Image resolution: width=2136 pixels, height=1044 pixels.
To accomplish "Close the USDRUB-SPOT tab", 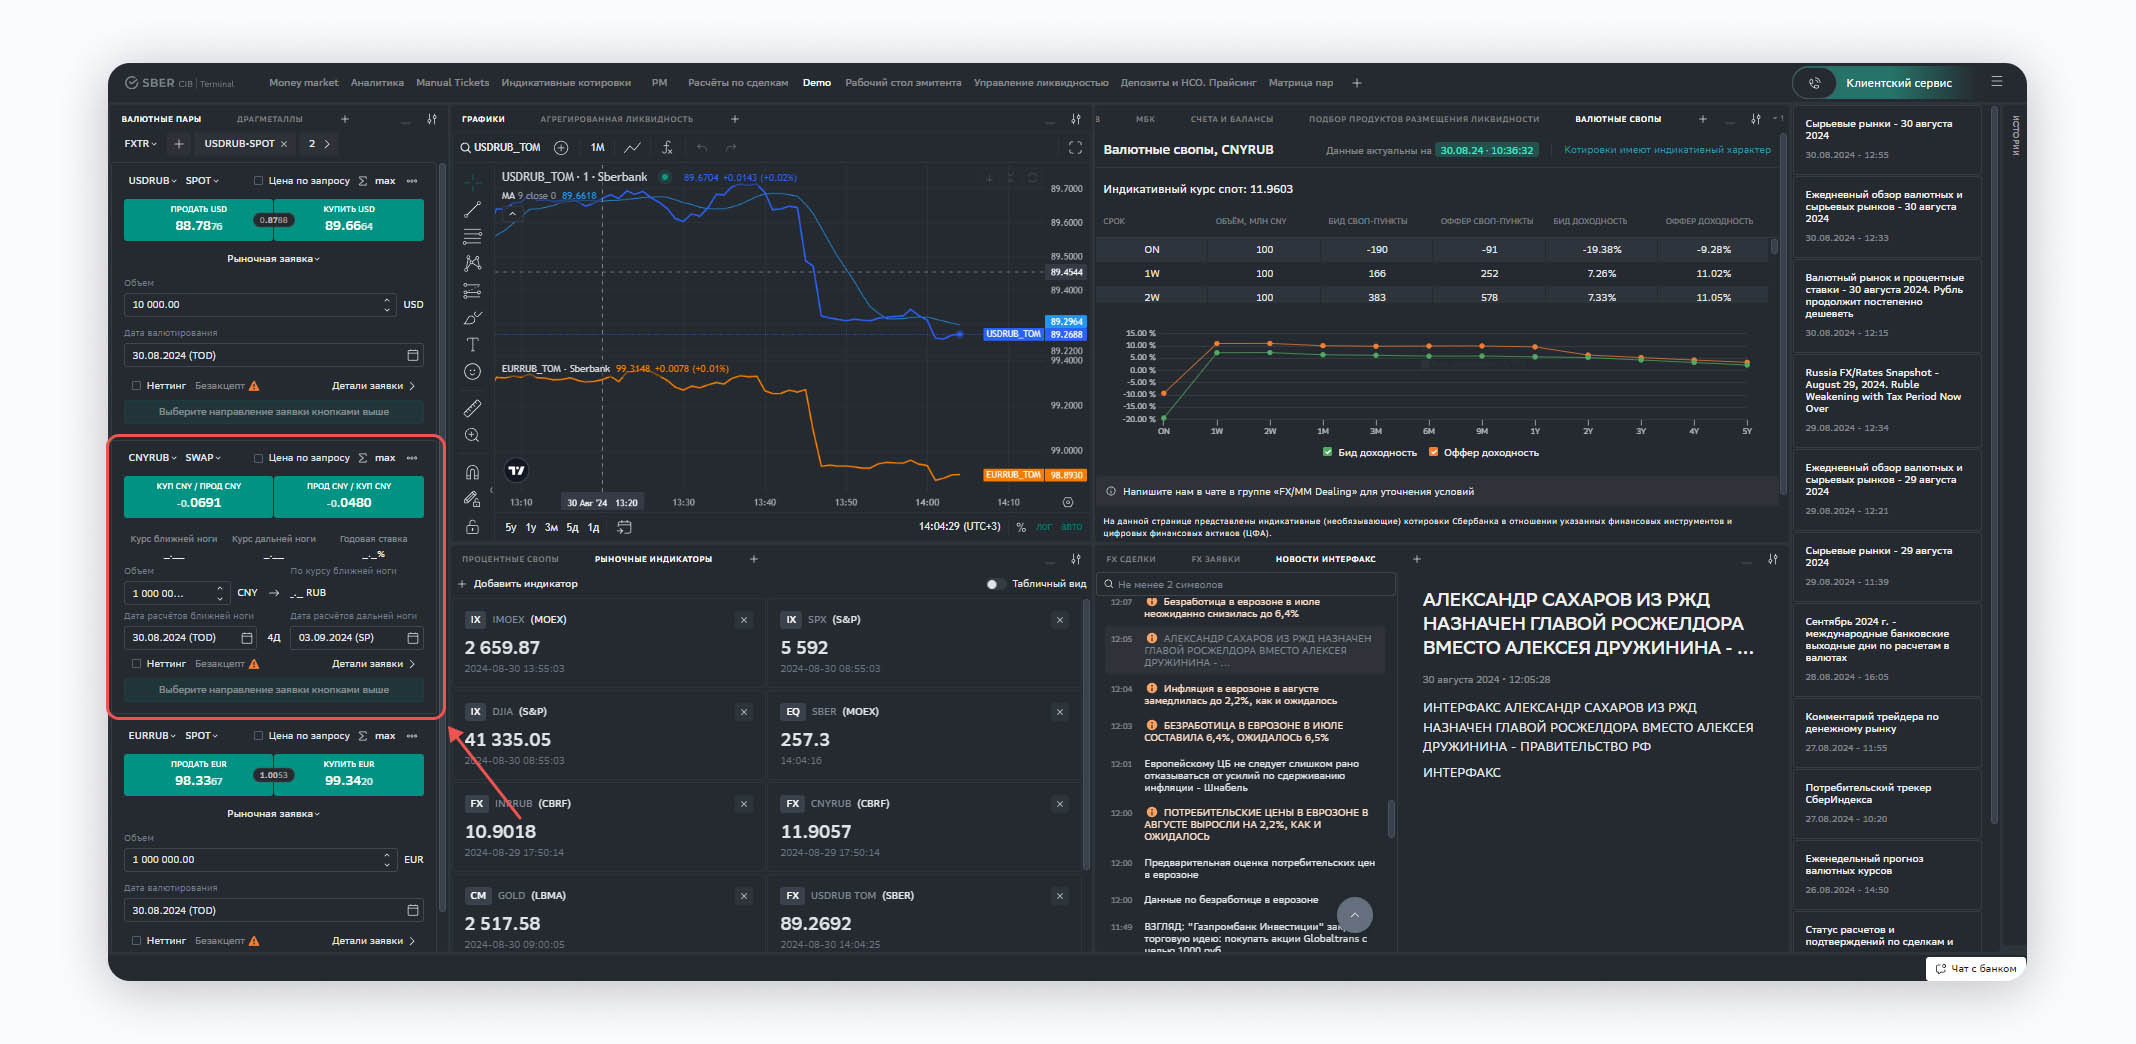I will (x=284, y=144).
